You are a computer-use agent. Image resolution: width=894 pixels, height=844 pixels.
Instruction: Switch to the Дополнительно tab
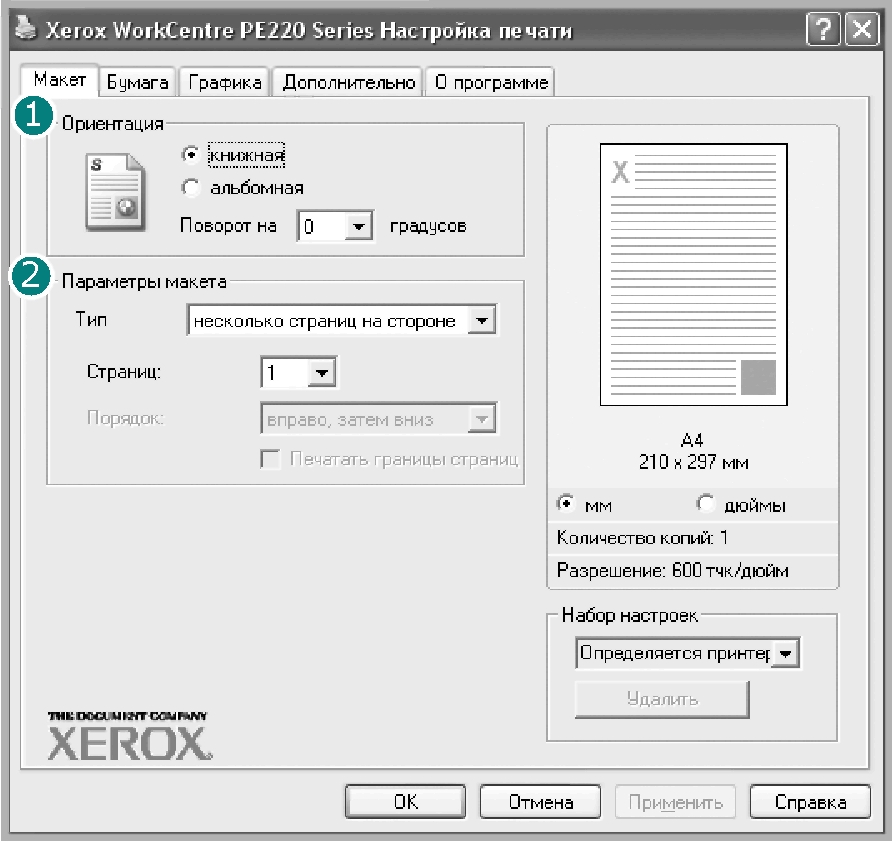348,83
